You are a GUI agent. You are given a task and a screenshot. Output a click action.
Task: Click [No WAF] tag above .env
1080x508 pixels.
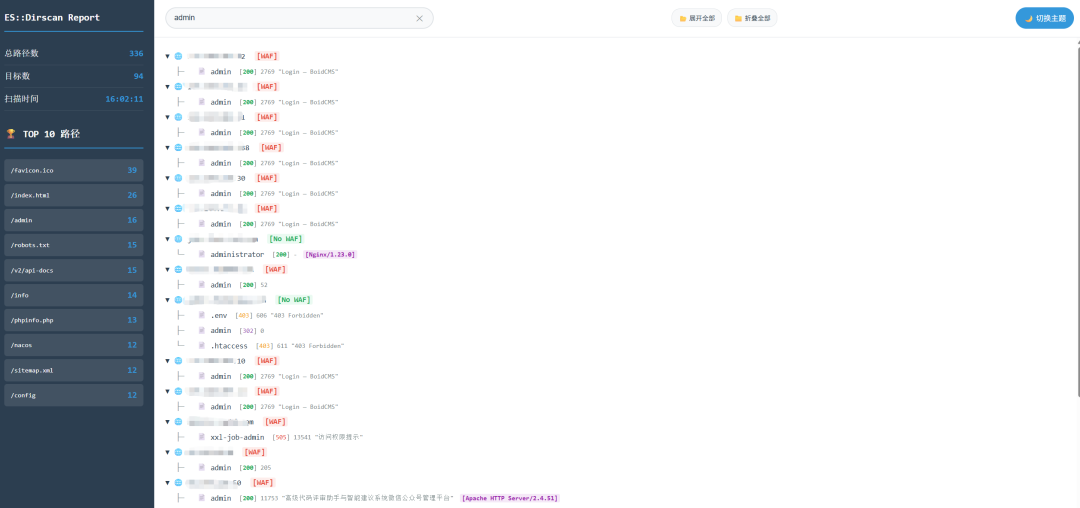pos(293,300)
